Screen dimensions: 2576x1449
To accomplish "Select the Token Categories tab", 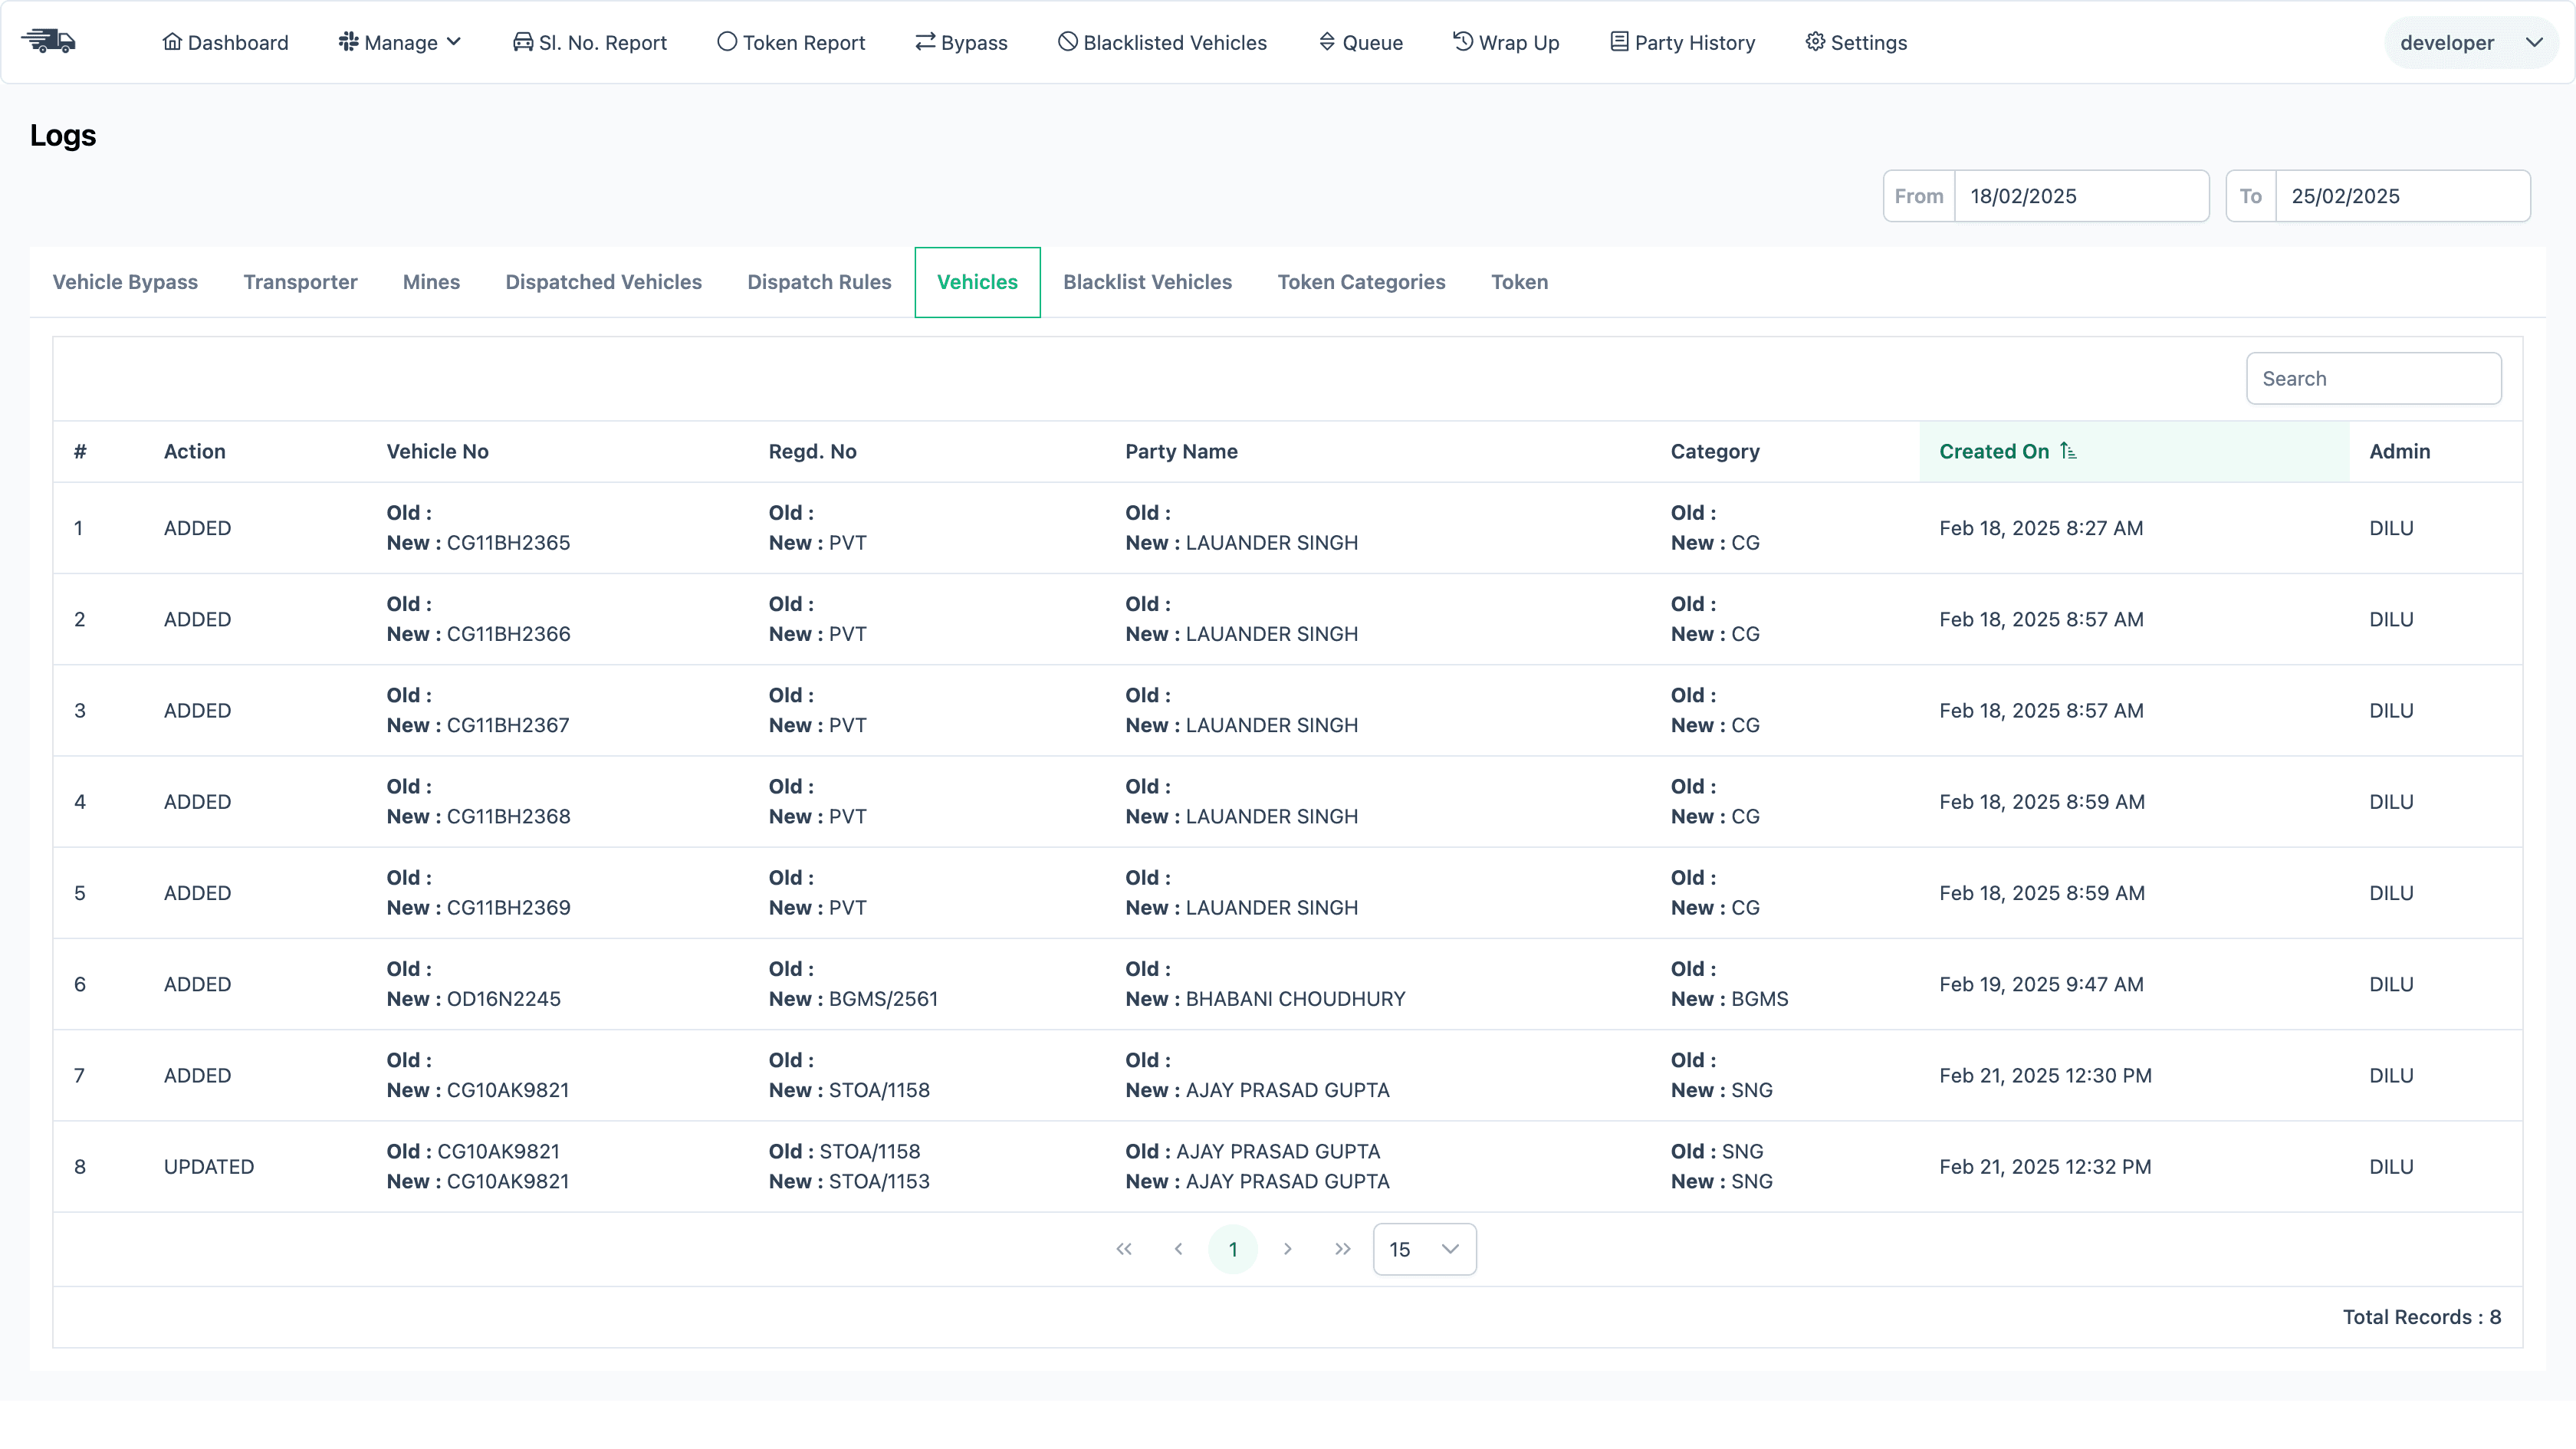I will tap(1361, 282).
